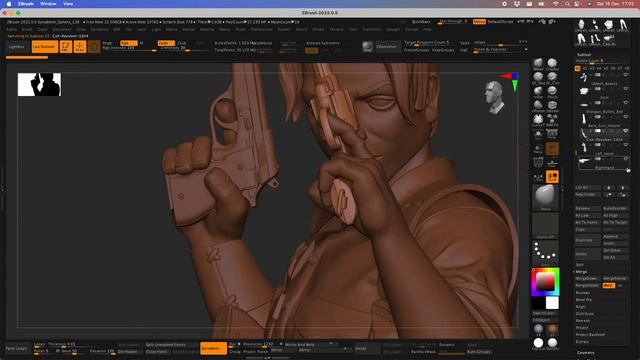This screenshot has width=640, height=360.
Task: Select the Move brush icon
Action: pyautogui.click(x=538, y=64)
